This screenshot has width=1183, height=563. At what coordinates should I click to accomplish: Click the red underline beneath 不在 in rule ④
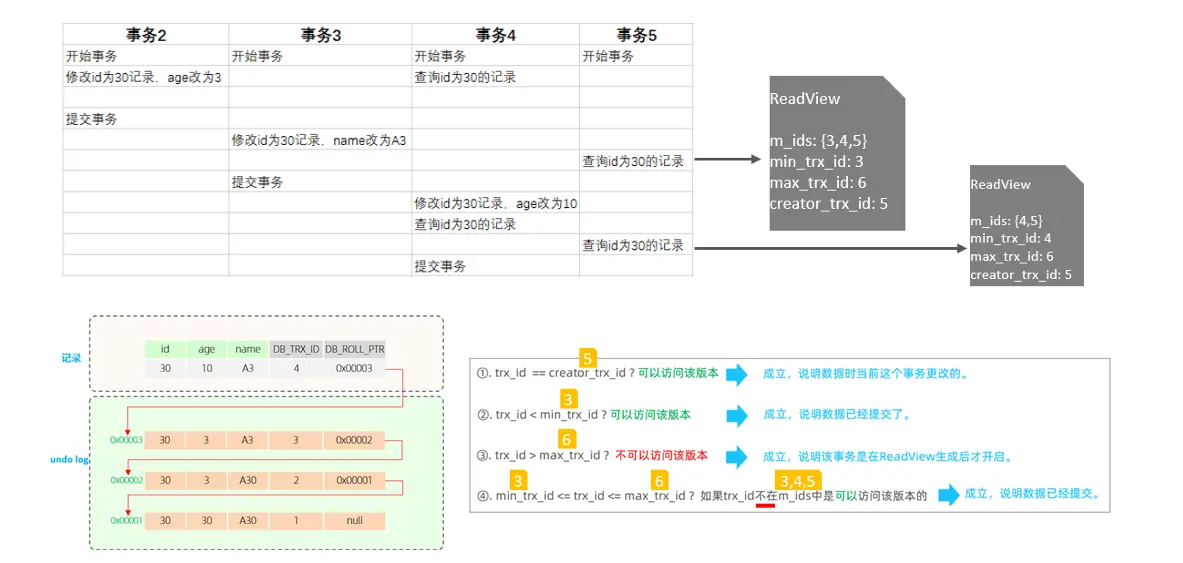pos(766,506)
